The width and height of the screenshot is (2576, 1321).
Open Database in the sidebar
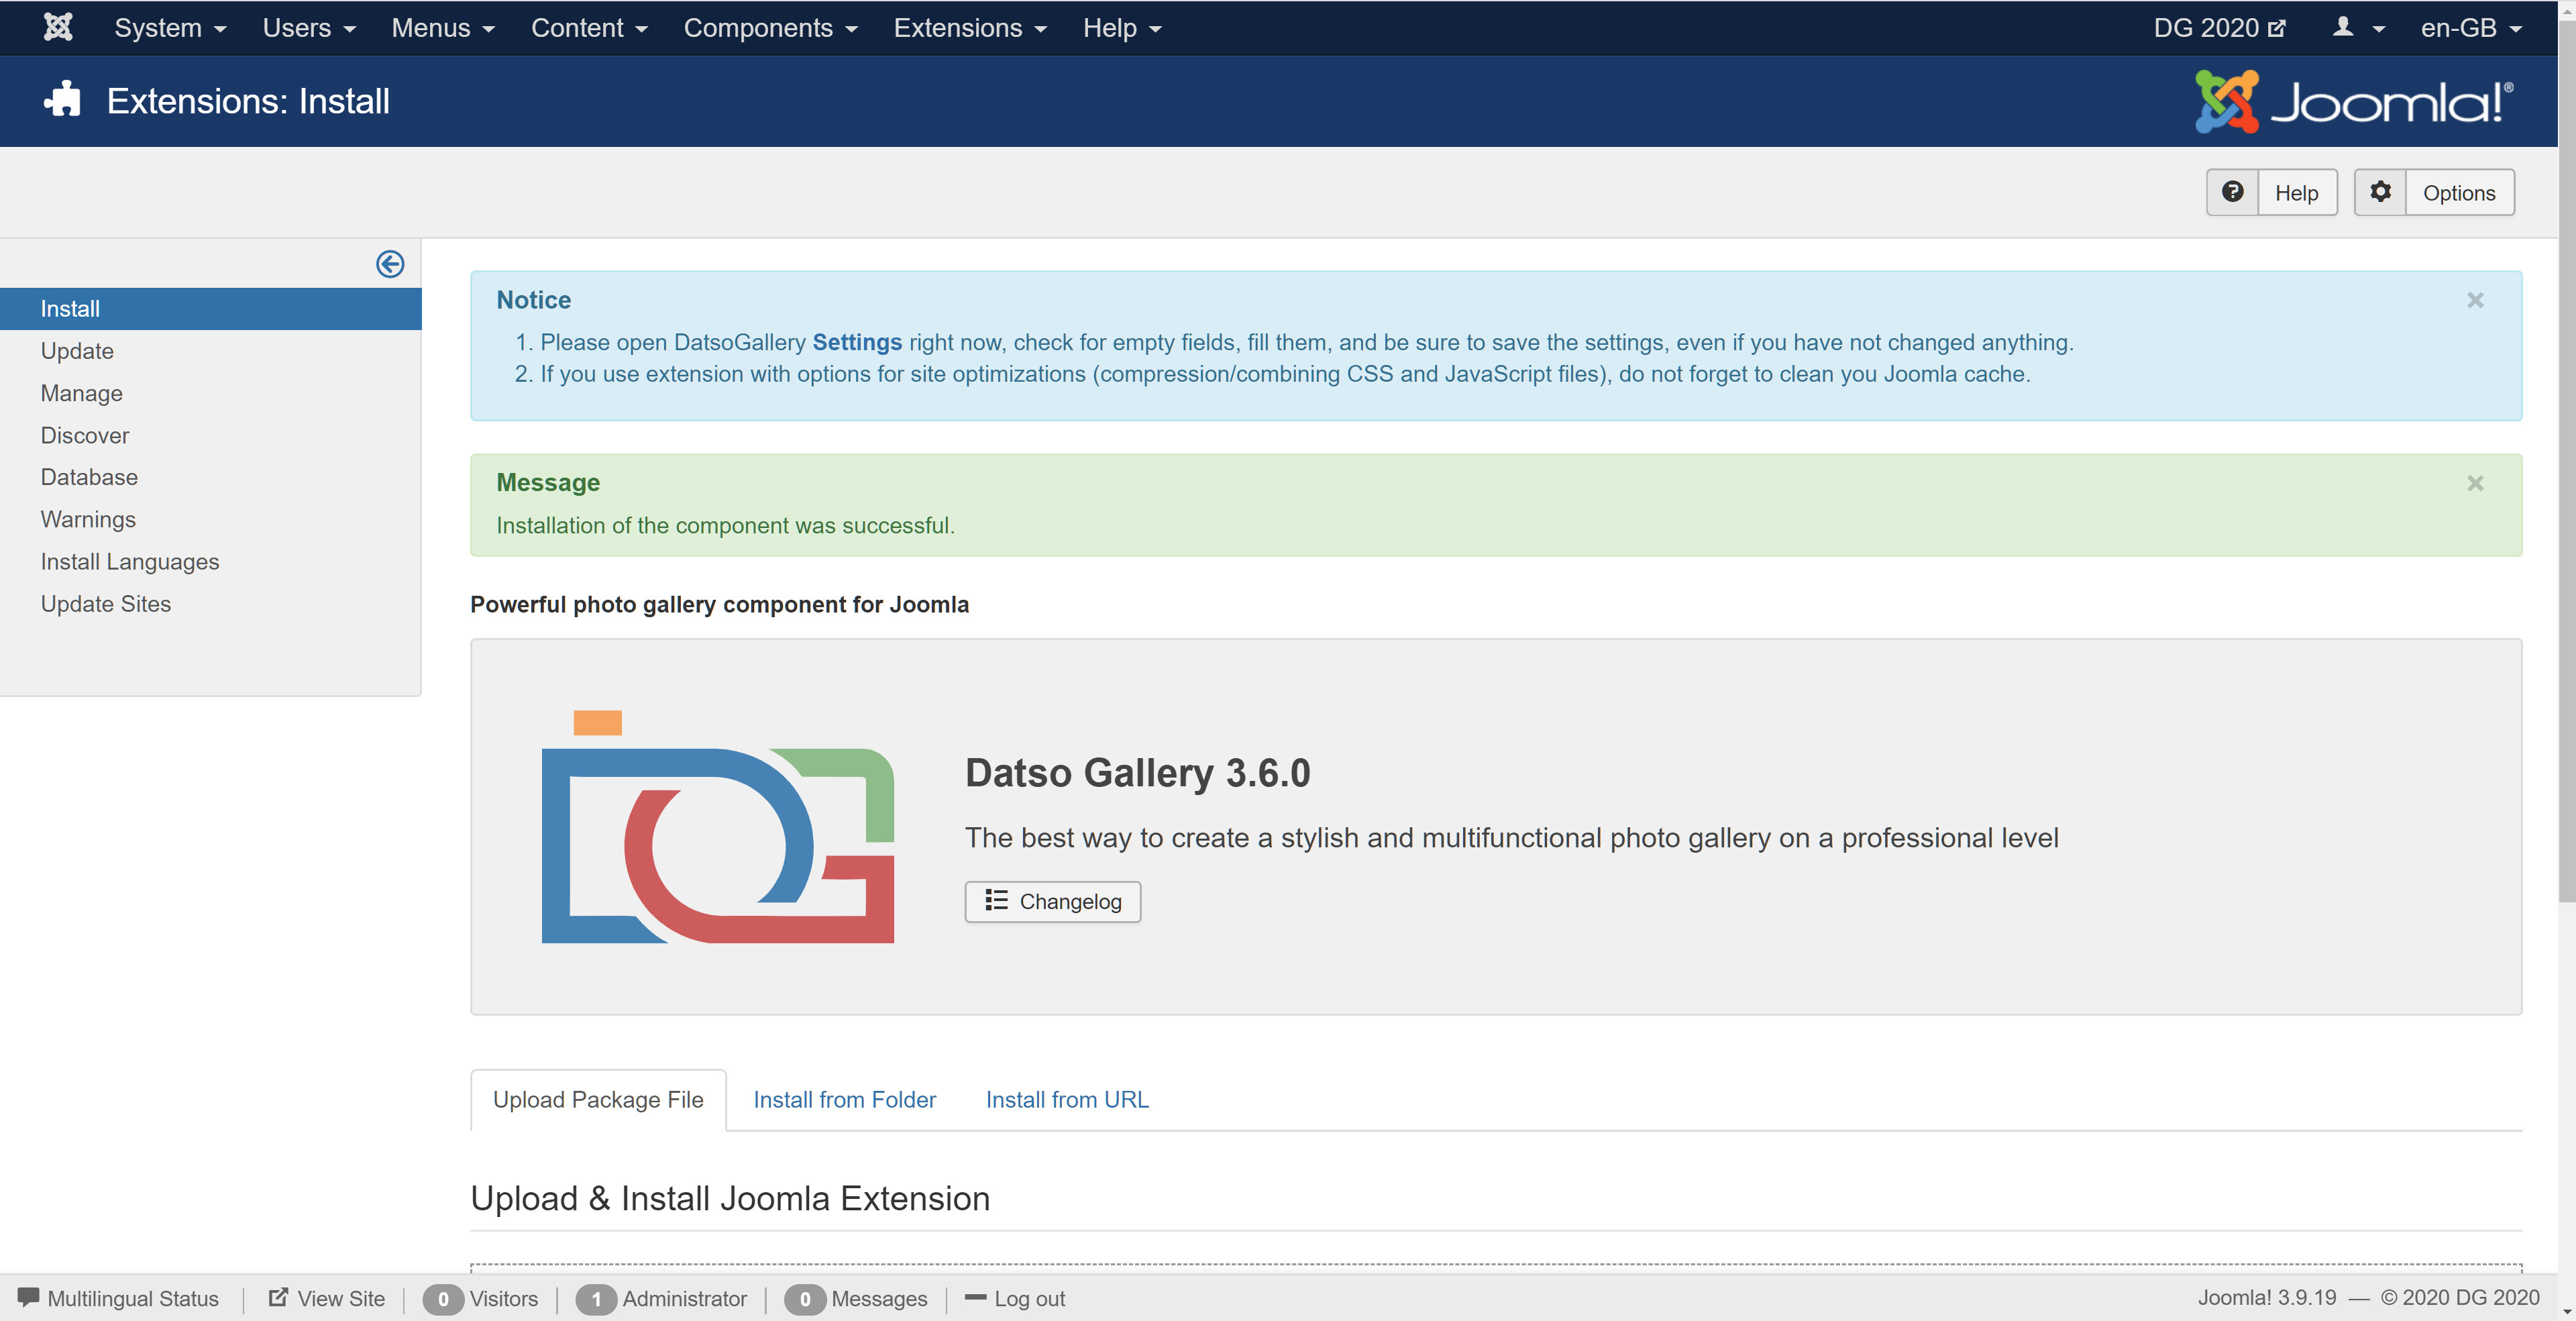click(89, 477)
